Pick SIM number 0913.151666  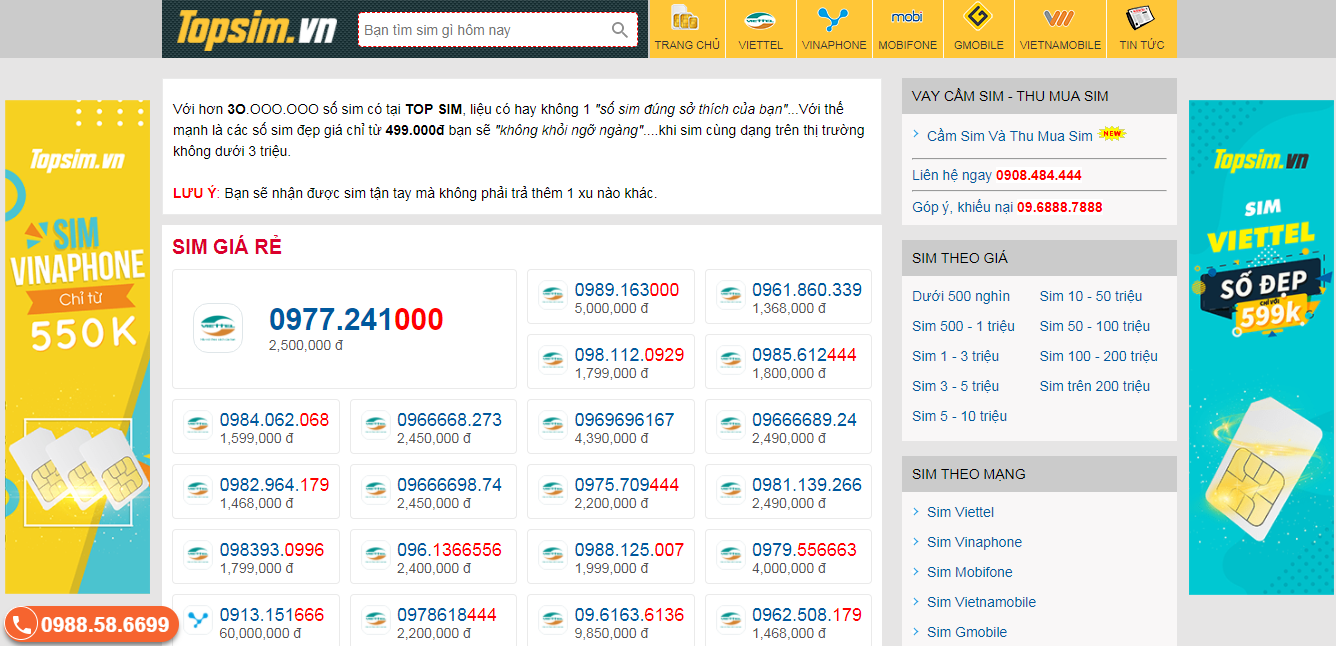coord(272,616)
